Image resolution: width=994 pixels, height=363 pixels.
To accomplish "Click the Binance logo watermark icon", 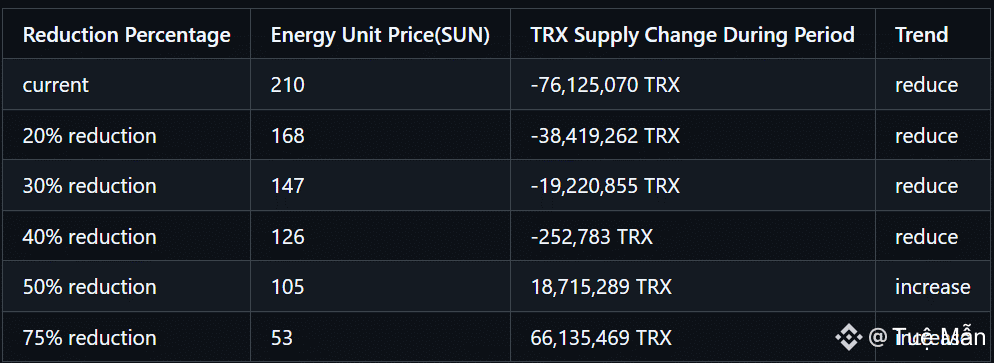I will click(x=848, y=337).
